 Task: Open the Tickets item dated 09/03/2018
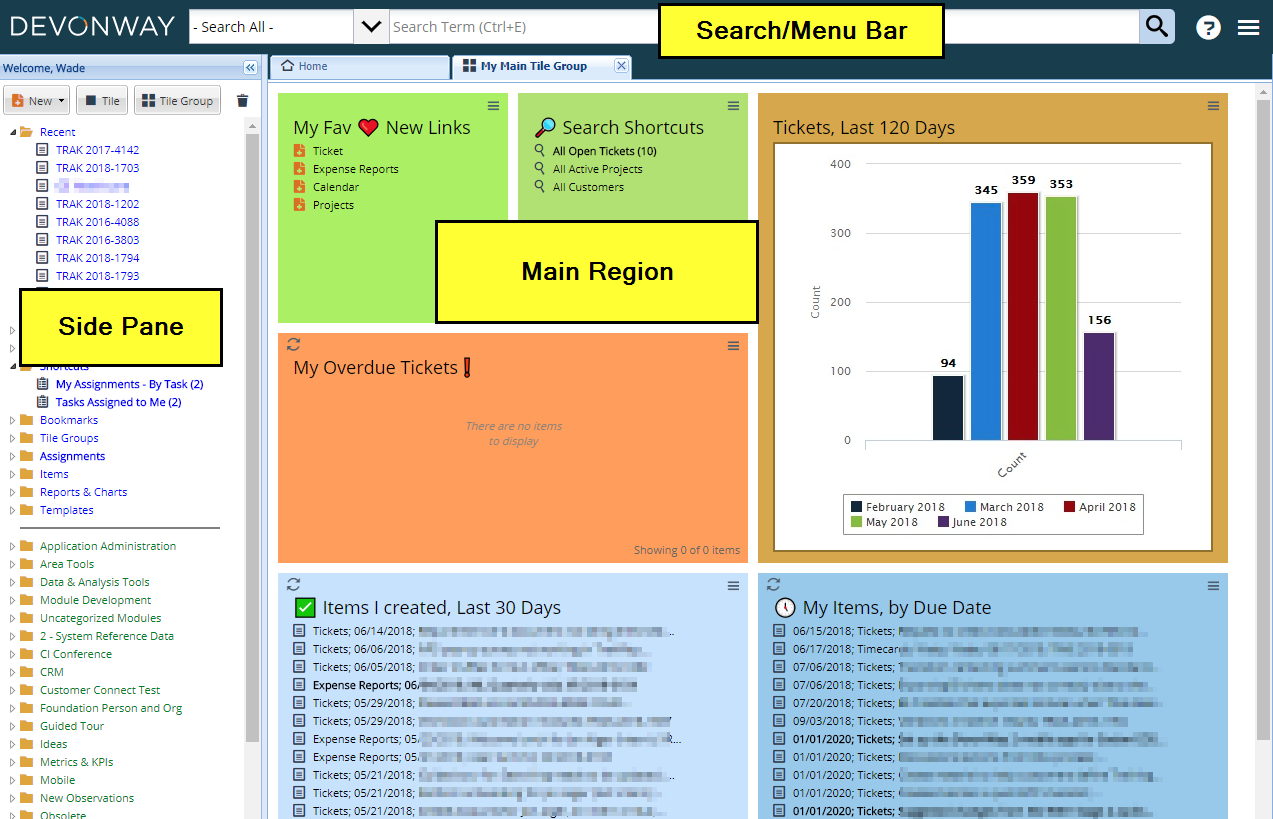[961, 721]
